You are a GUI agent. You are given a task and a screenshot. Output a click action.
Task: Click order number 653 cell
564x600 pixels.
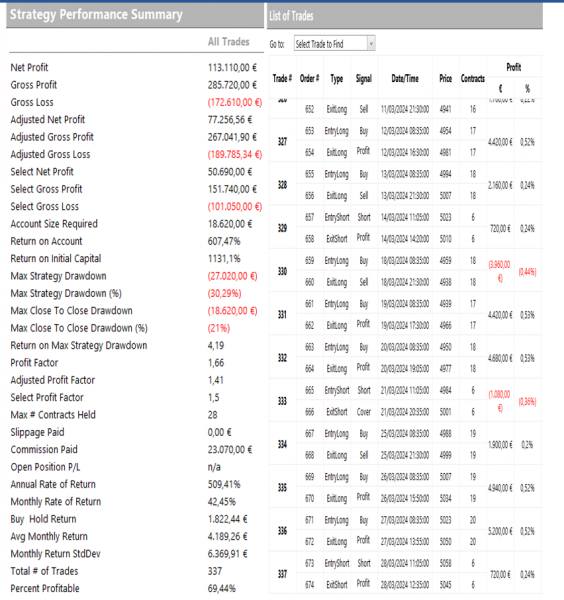[x=310, y=131]
